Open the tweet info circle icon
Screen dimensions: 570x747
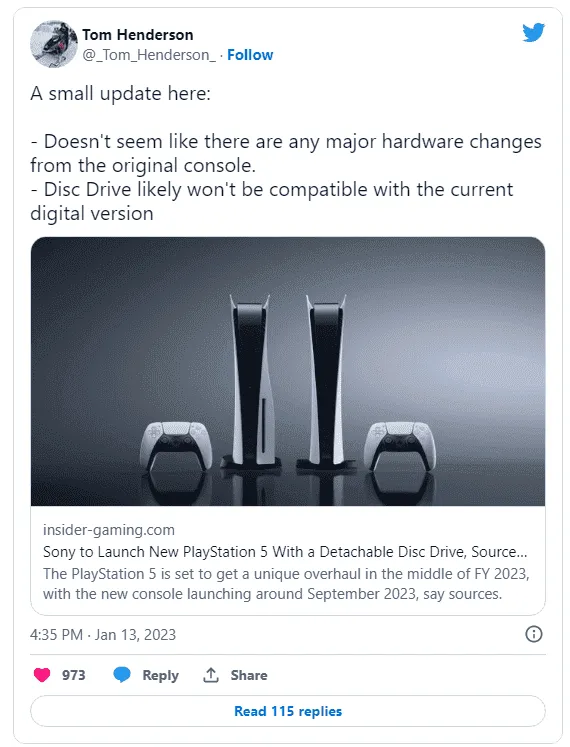coord(534,634)
